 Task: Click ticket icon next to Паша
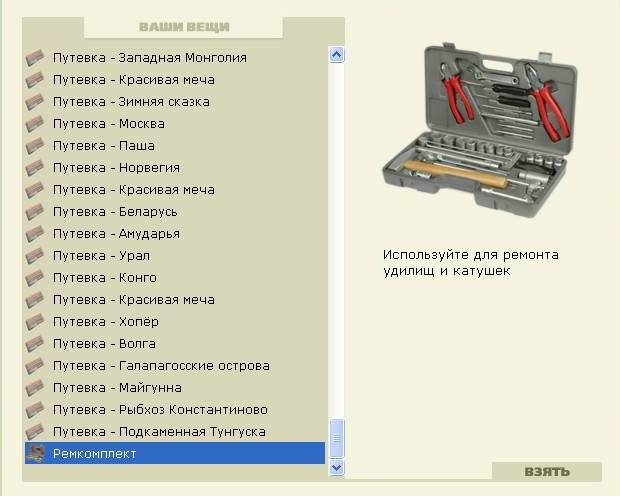click(34, 146)
